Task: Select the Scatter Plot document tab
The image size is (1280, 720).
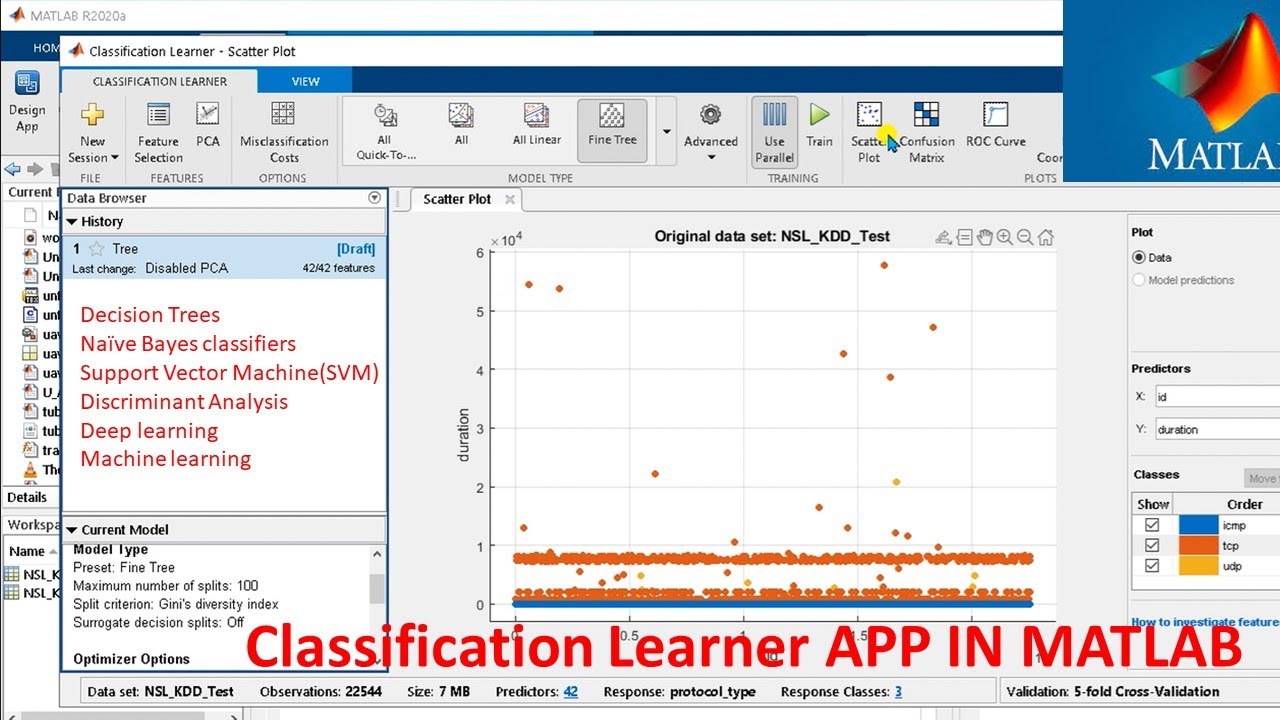Action: pos(457,199)
